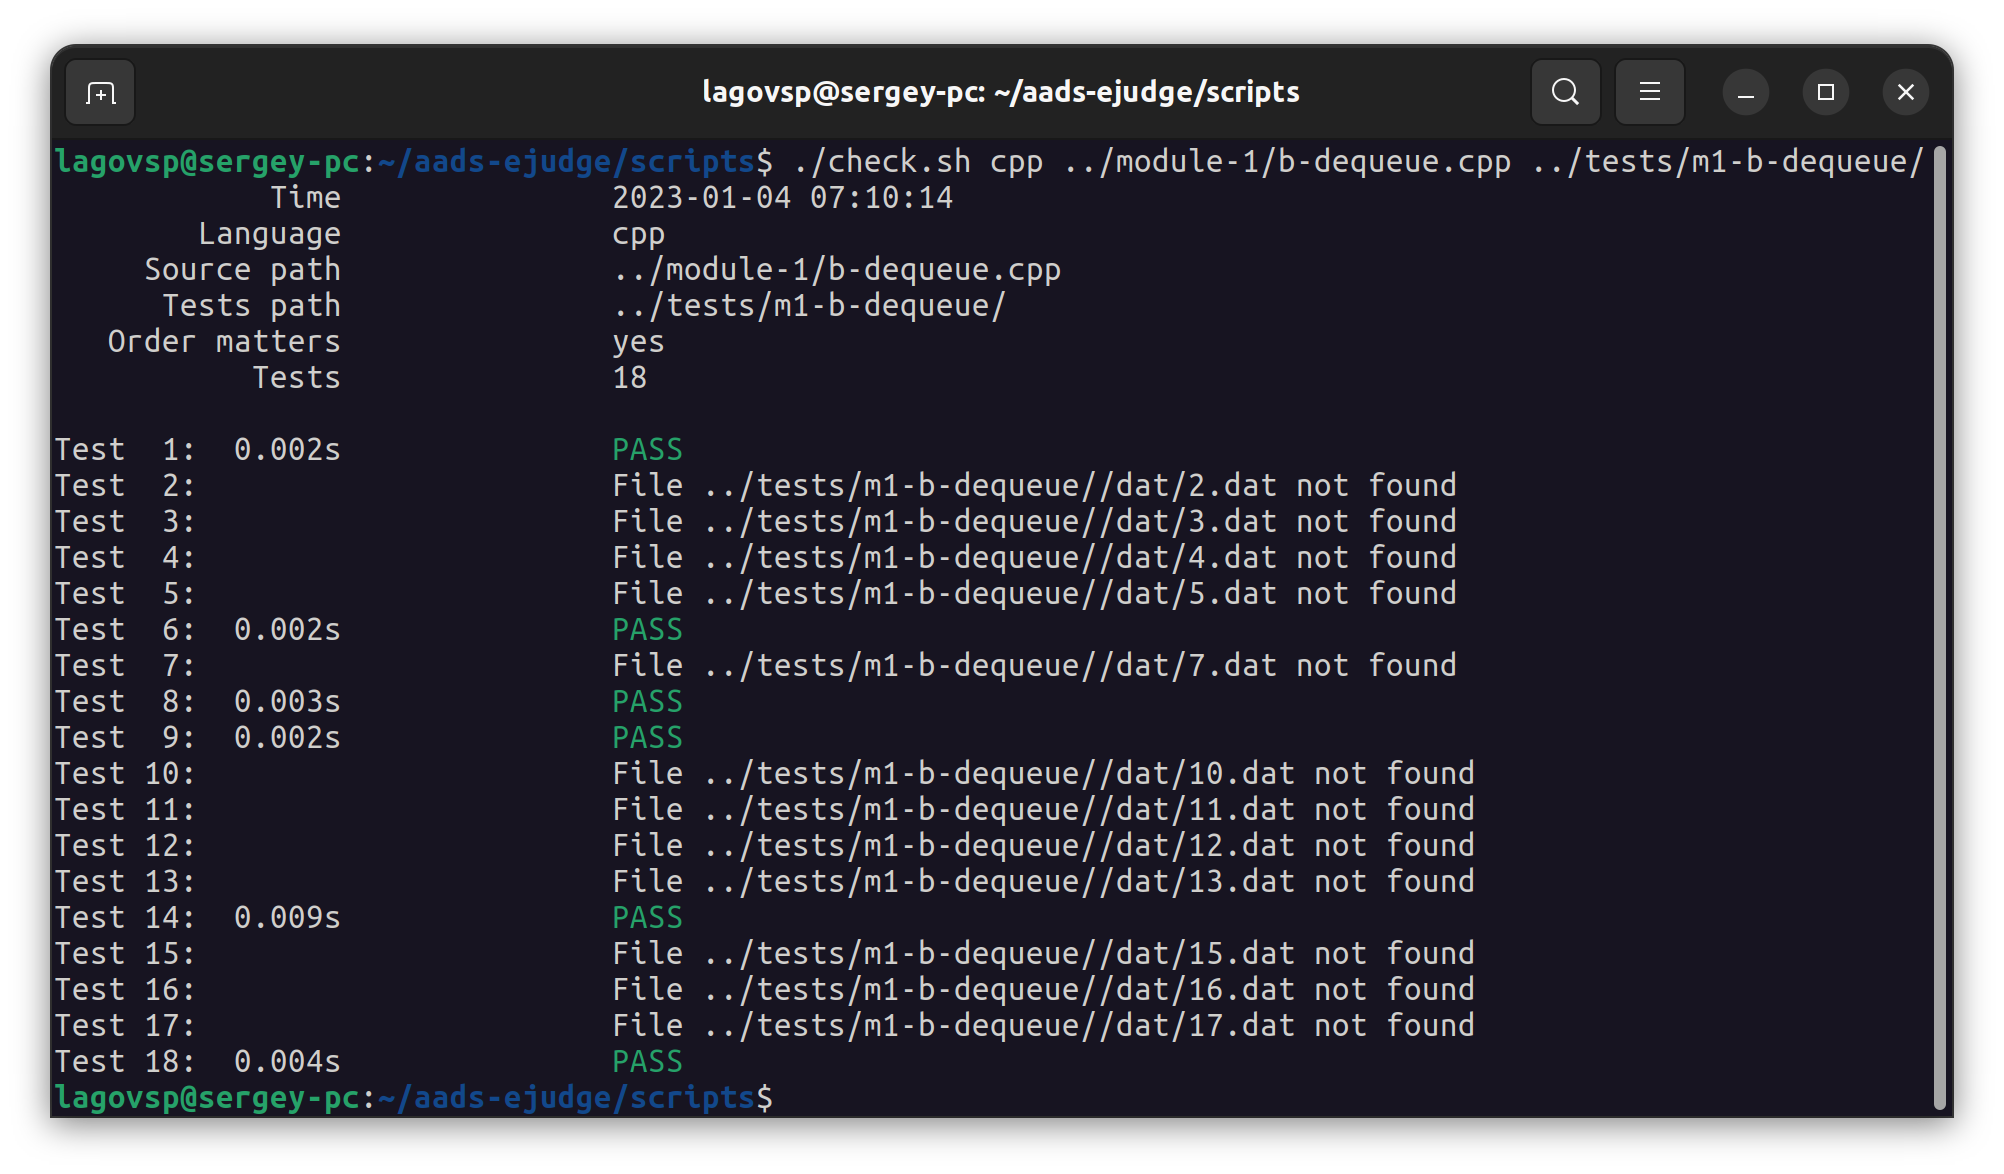The width and height of the screenshot is (2004, 1174).
Task: Click the window title text
Action: tap(1000, 93)
